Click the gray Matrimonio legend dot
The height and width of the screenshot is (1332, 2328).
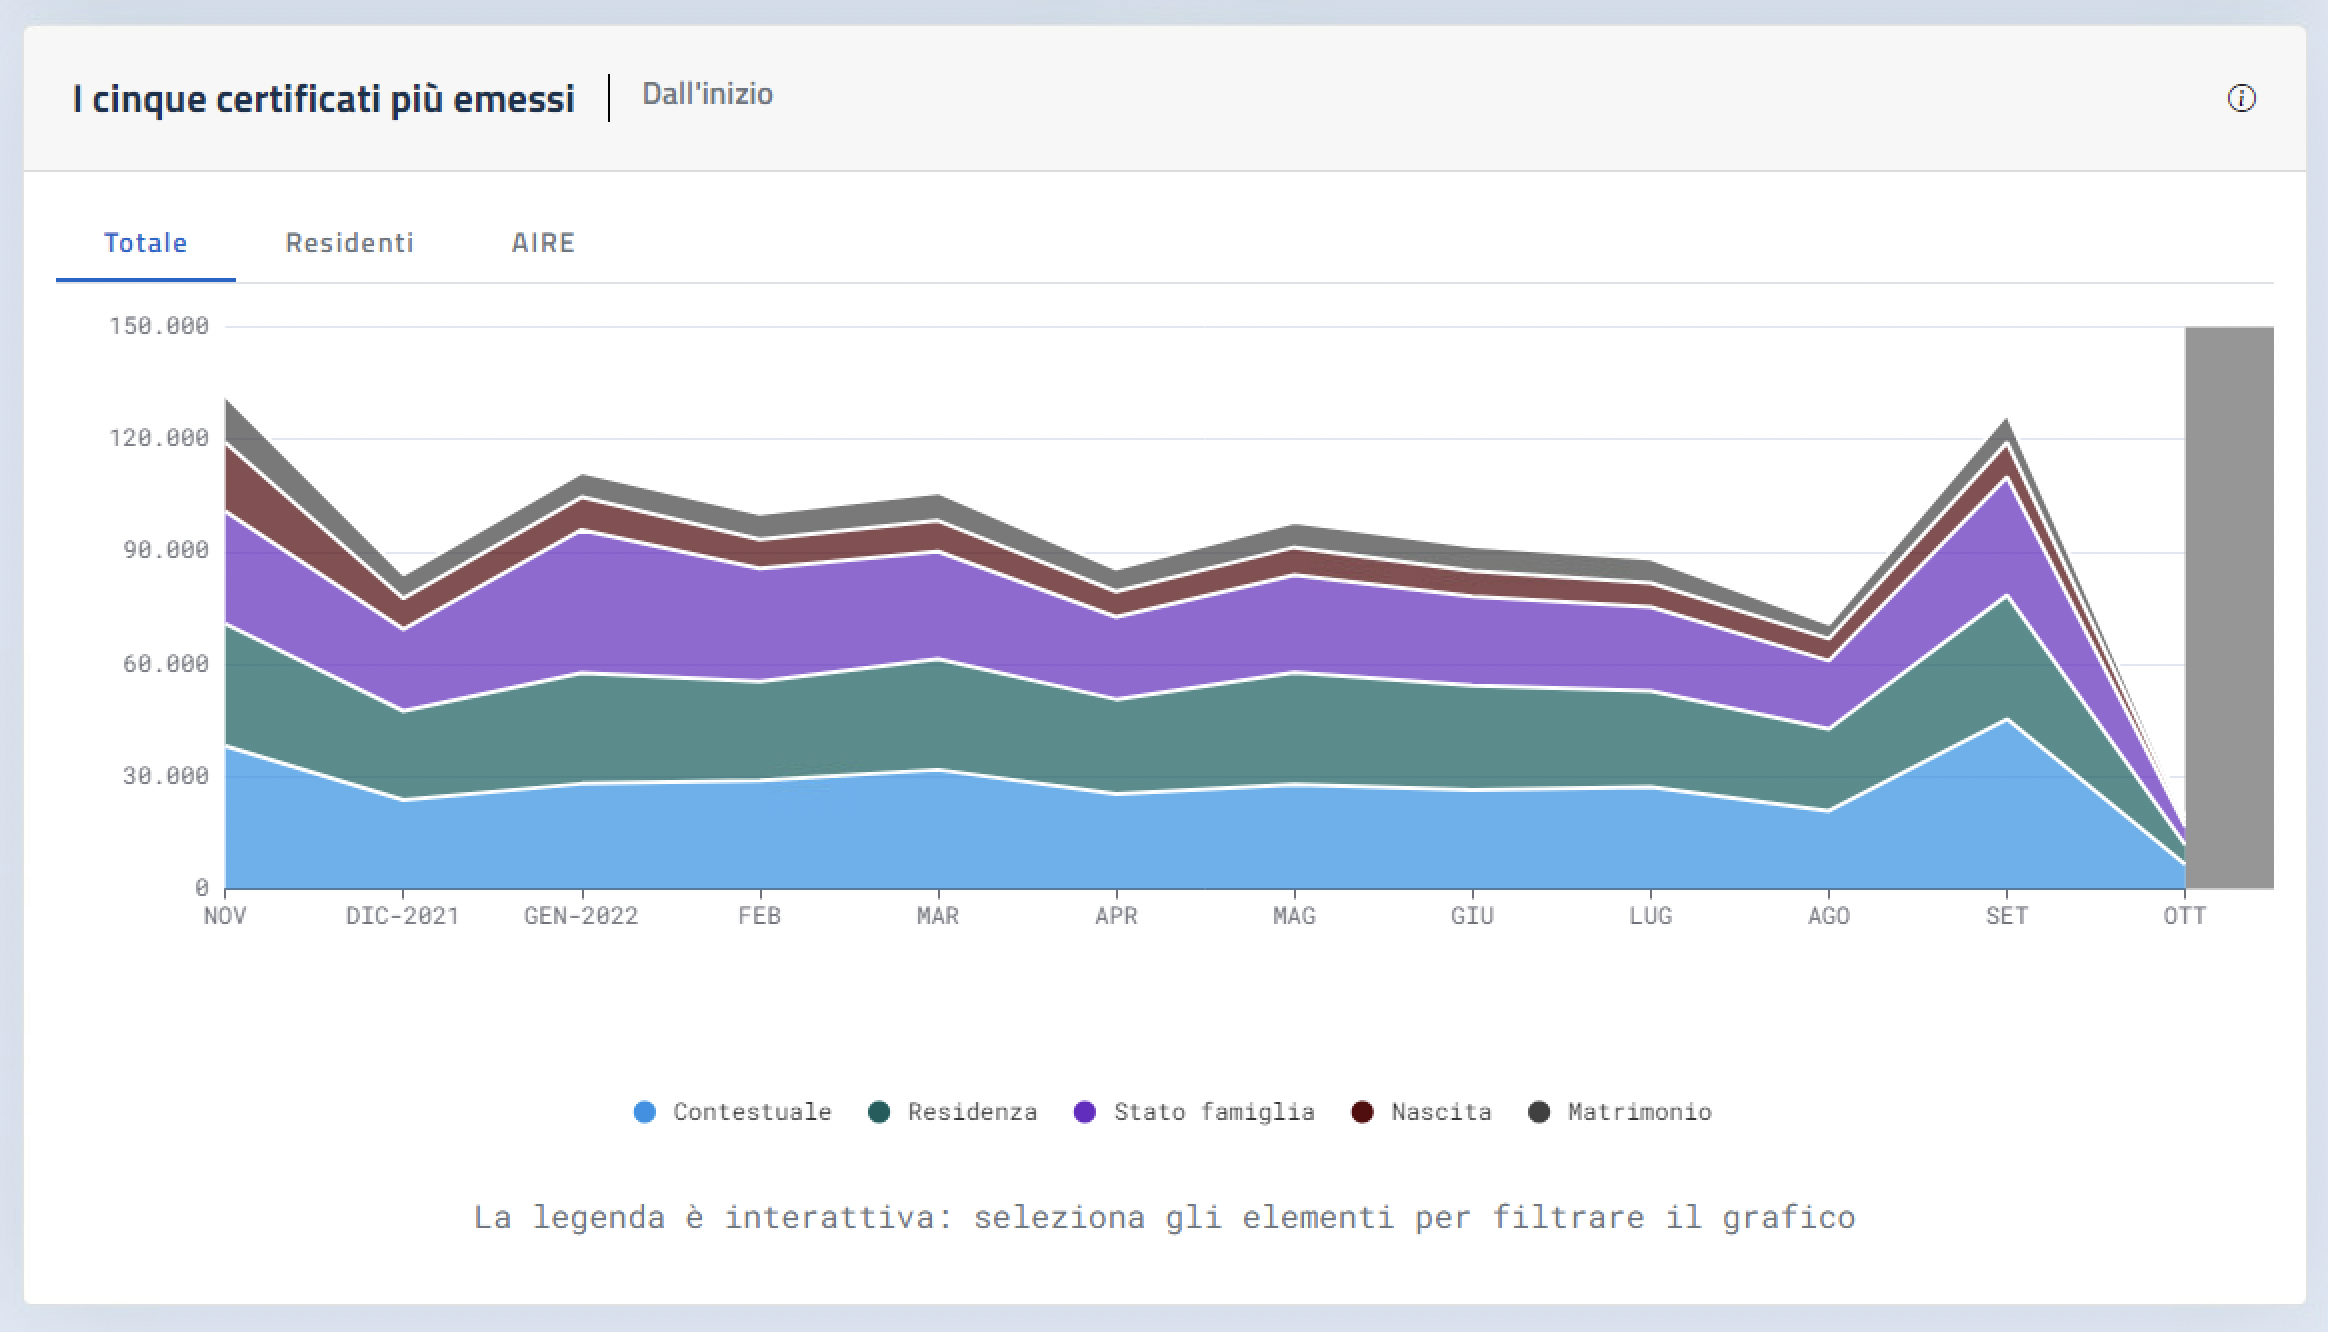1541,1111
